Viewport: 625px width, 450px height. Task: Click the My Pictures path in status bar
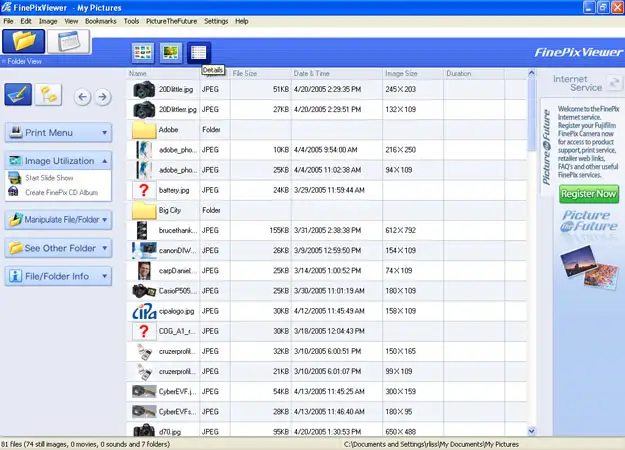click(431, 444)
